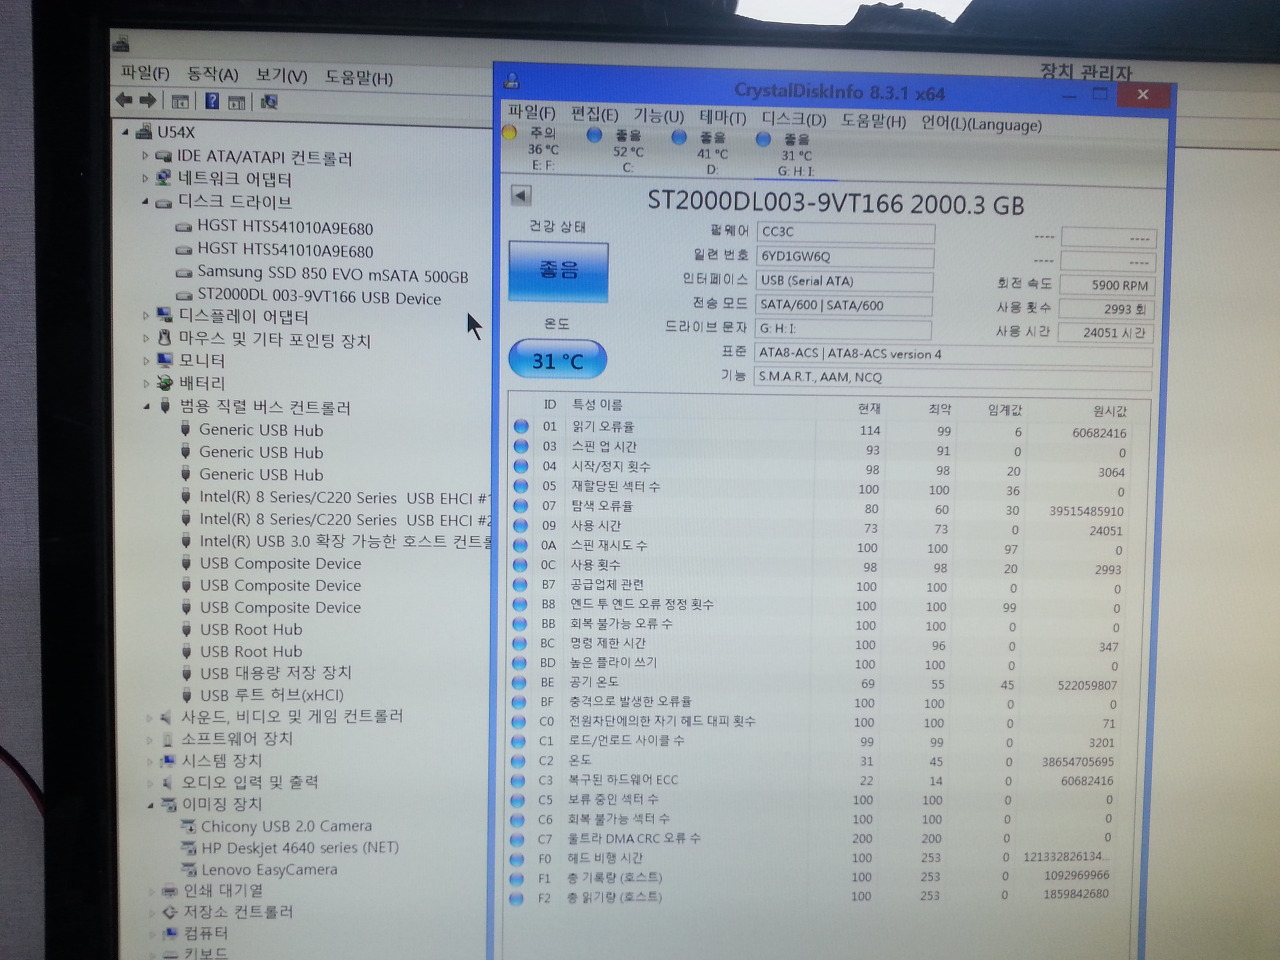Click the transfer mode field SATA/600 | SATA/600
Viewport: 1280px width, 960px height.
click(x=844, y=305)
